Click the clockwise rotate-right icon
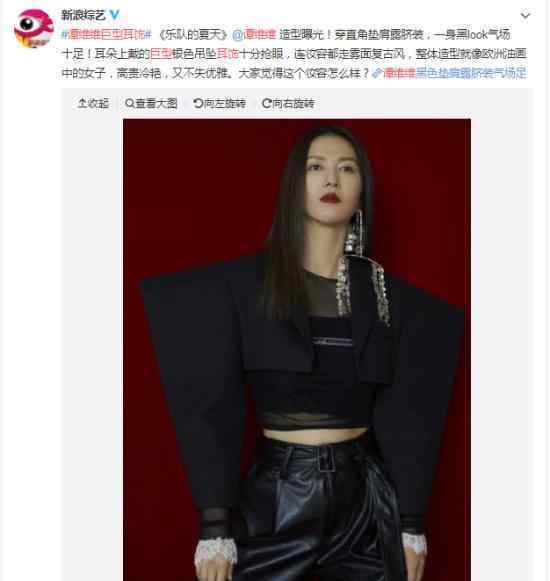Viewport: 550px width, 581px height. tap(266, 103)
